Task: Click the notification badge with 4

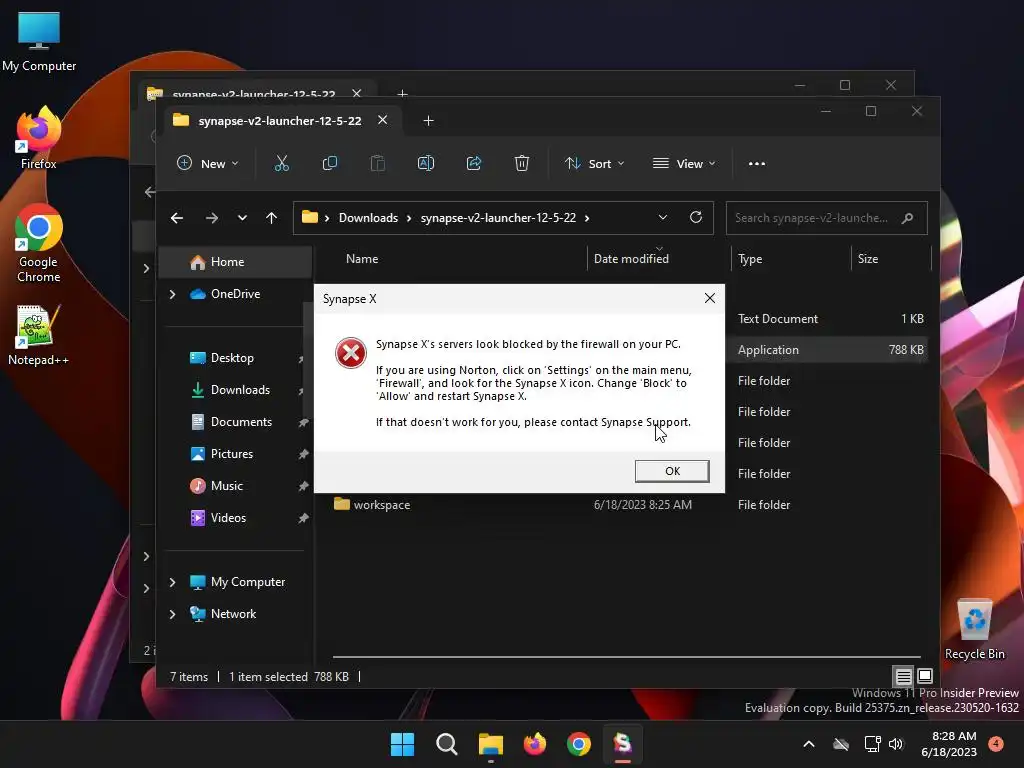Action: click(996, 744)
